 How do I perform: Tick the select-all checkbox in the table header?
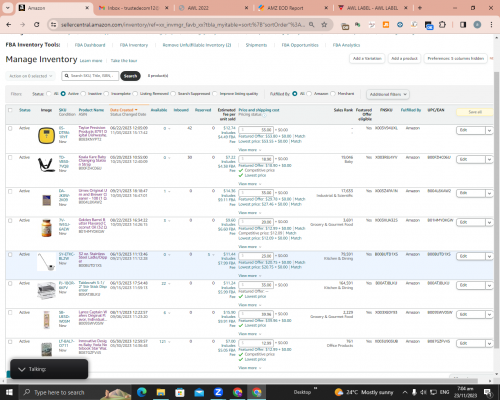click(x=10, y=110)
